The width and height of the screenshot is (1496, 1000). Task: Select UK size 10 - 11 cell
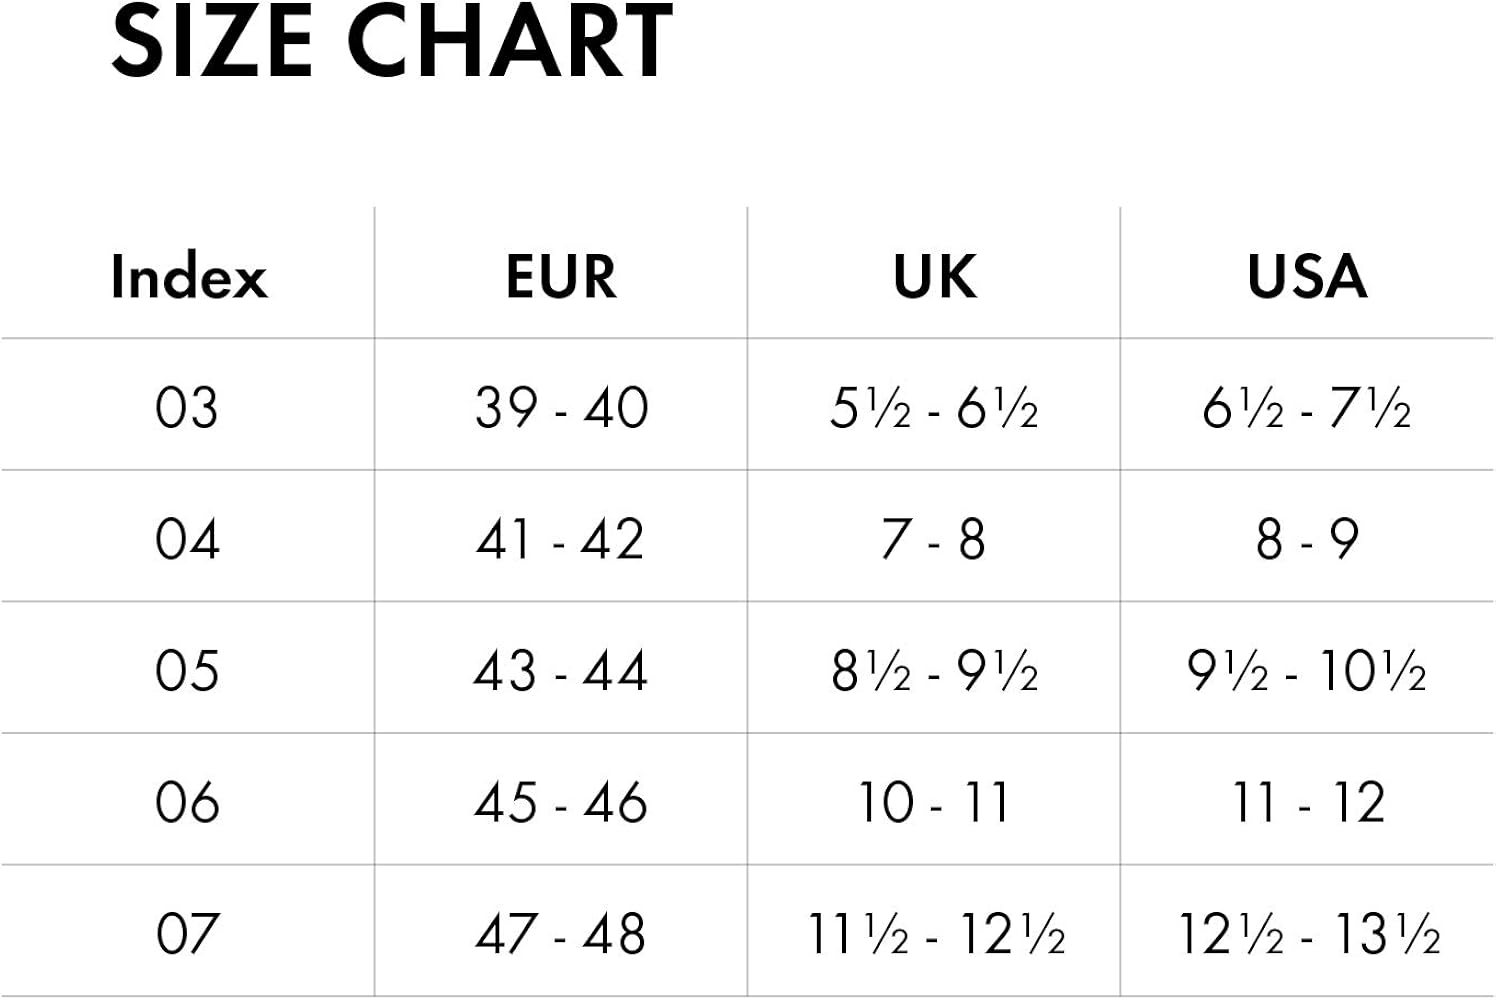934,802
